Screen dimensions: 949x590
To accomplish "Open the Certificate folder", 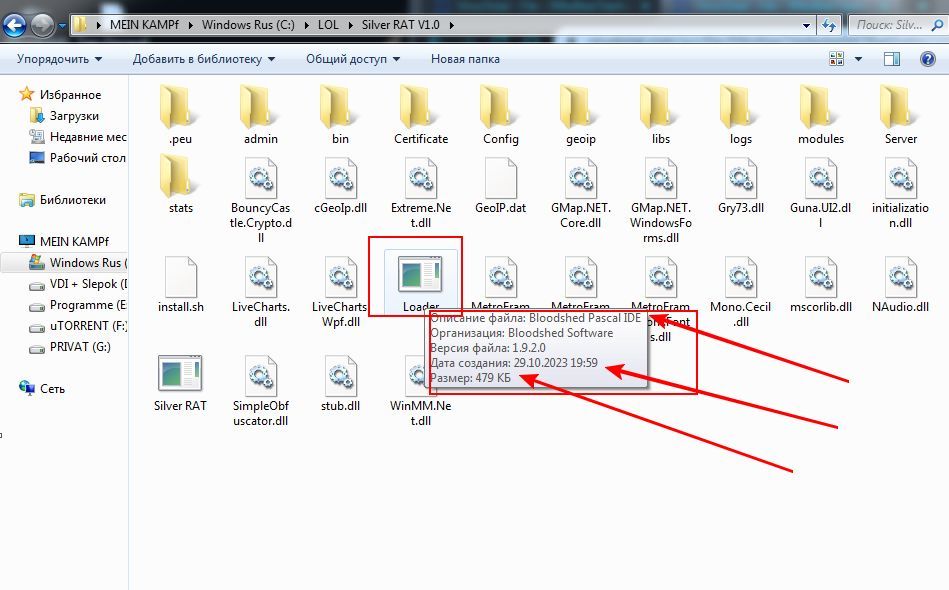I will (421, 115).
